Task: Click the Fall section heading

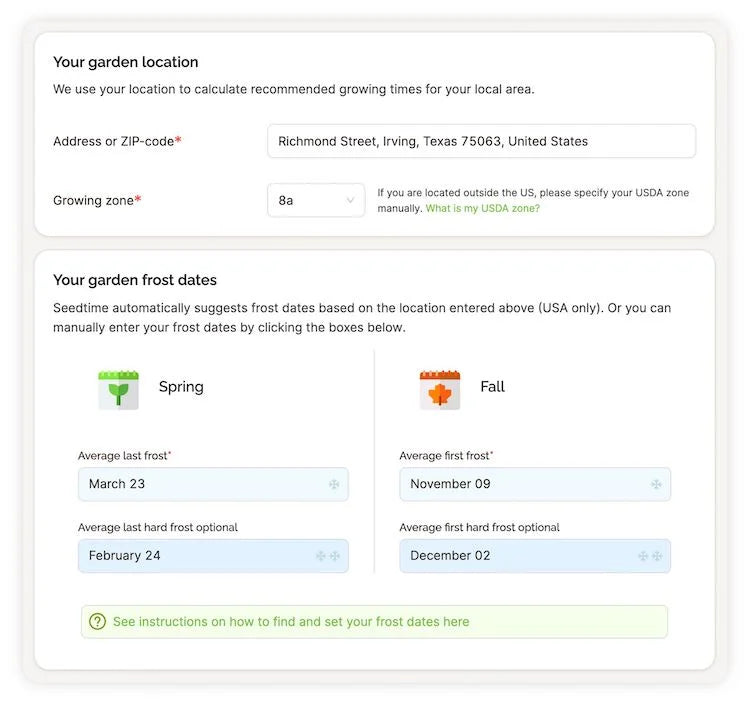Action: click(492, 386)
